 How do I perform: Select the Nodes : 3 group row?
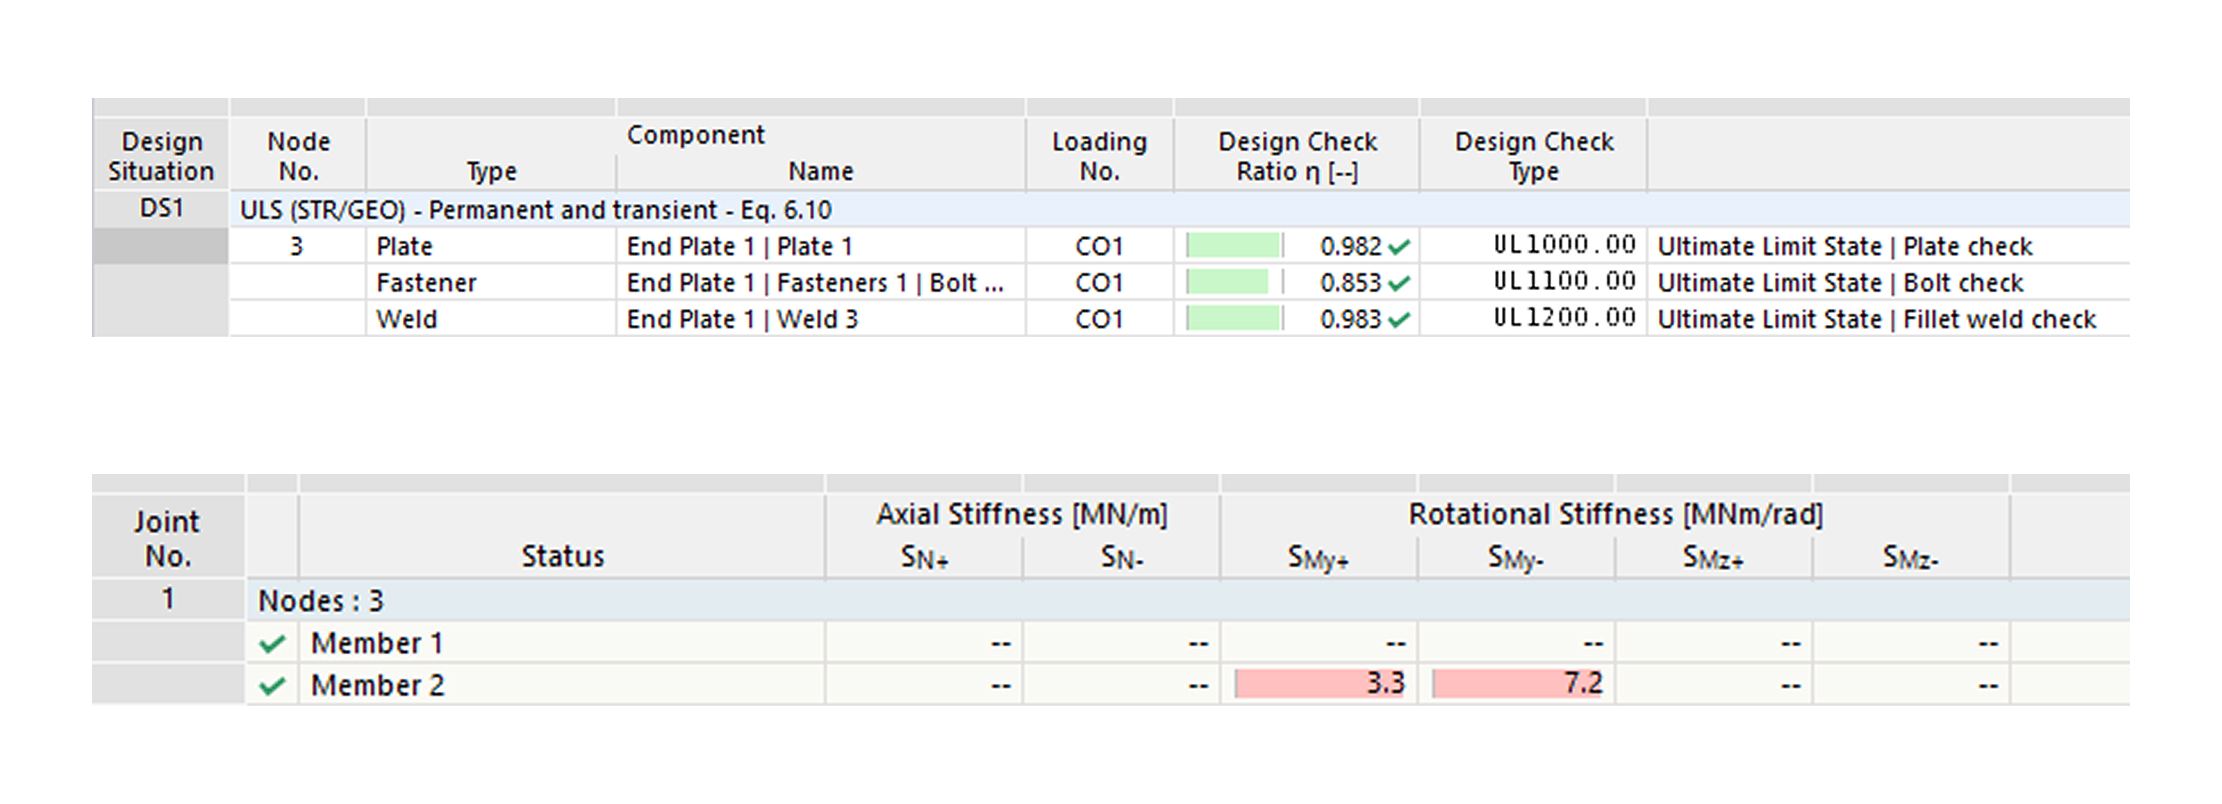(320, 601)
